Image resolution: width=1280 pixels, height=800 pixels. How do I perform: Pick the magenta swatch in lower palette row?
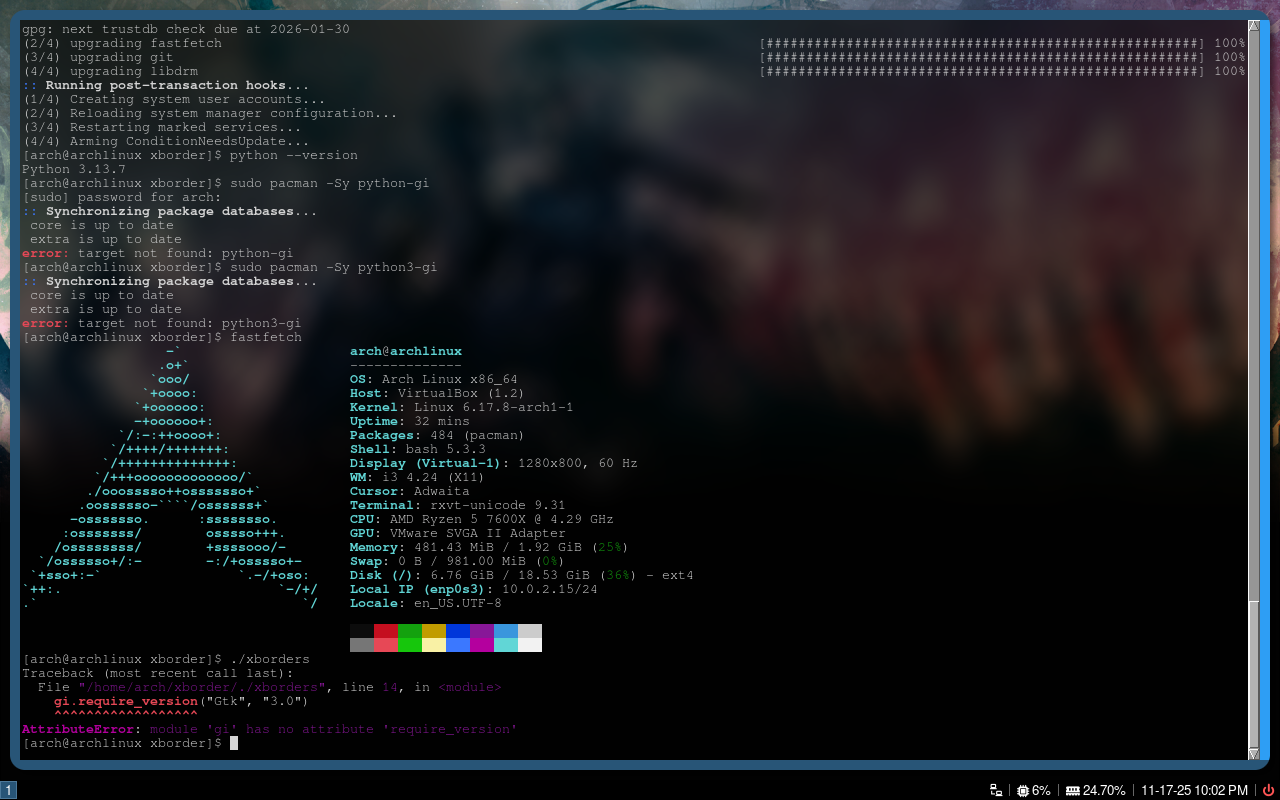pyautogui.click(x=482, y=645)
